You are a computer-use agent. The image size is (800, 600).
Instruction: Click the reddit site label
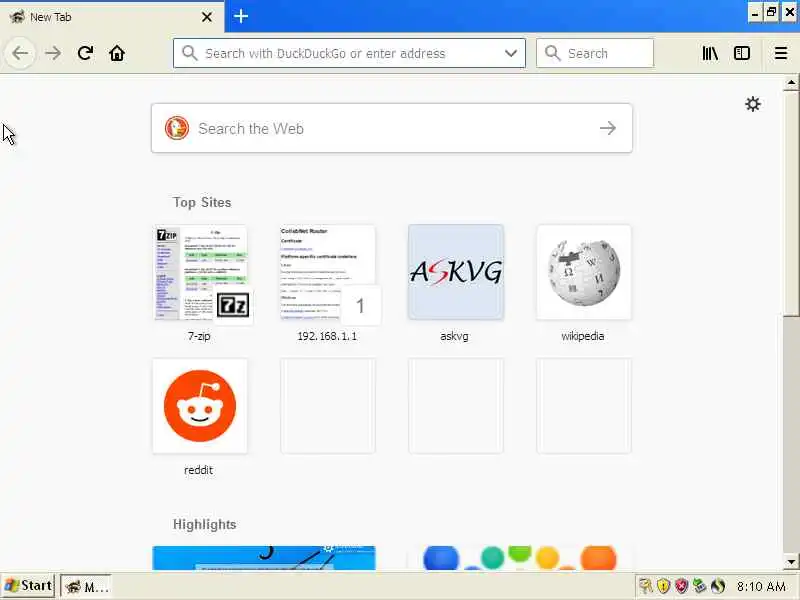pos(198,470)
